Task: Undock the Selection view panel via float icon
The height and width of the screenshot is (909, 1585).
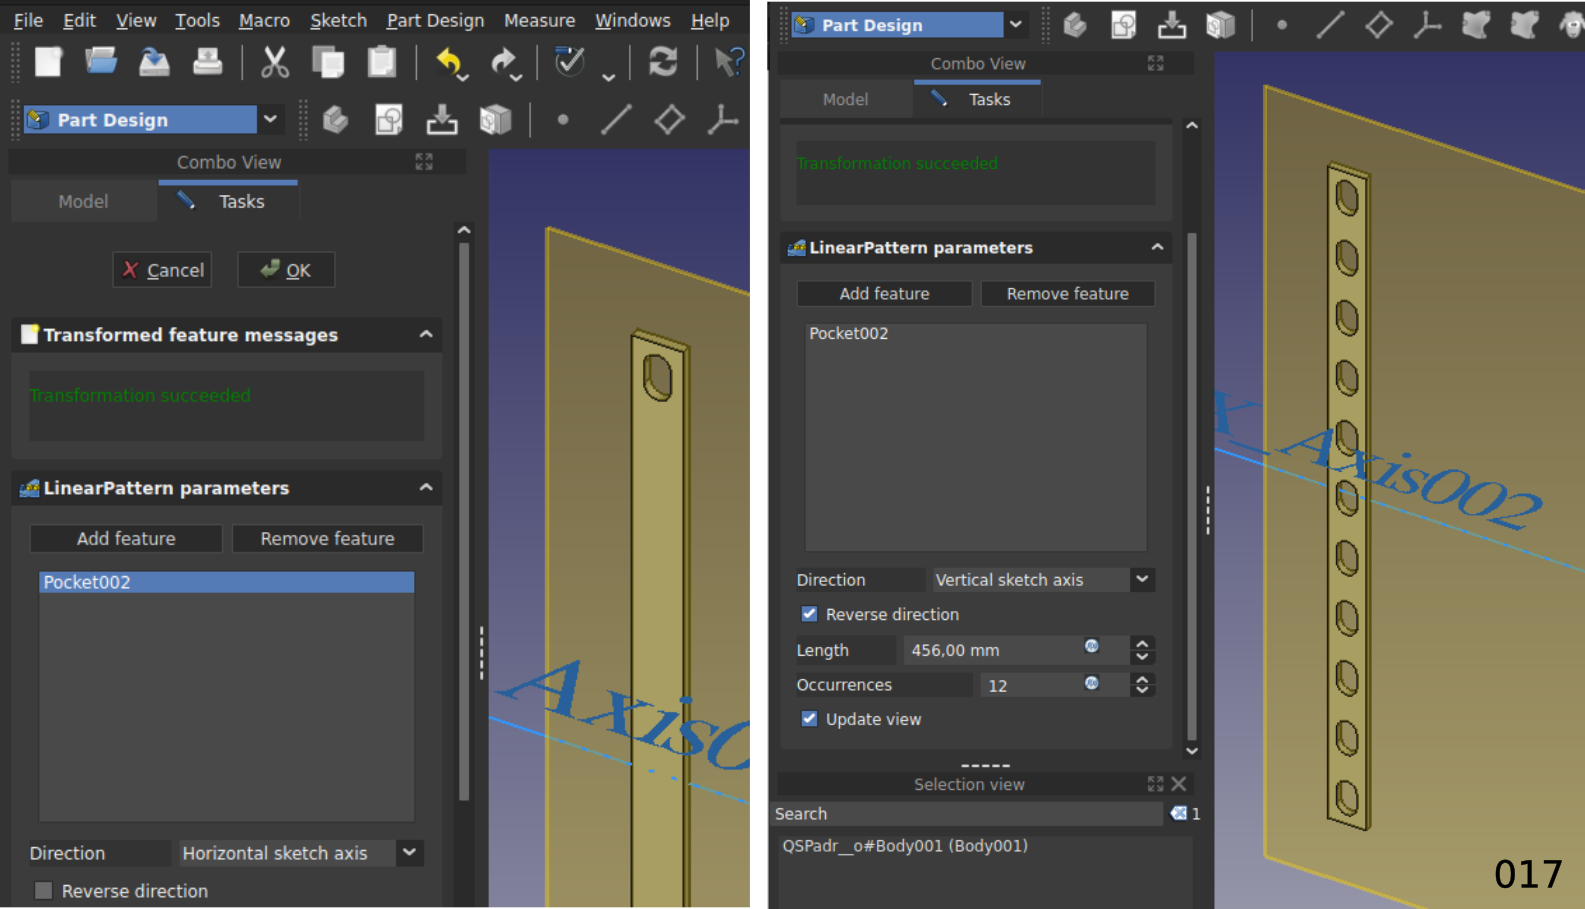Action: [1156, 784]
